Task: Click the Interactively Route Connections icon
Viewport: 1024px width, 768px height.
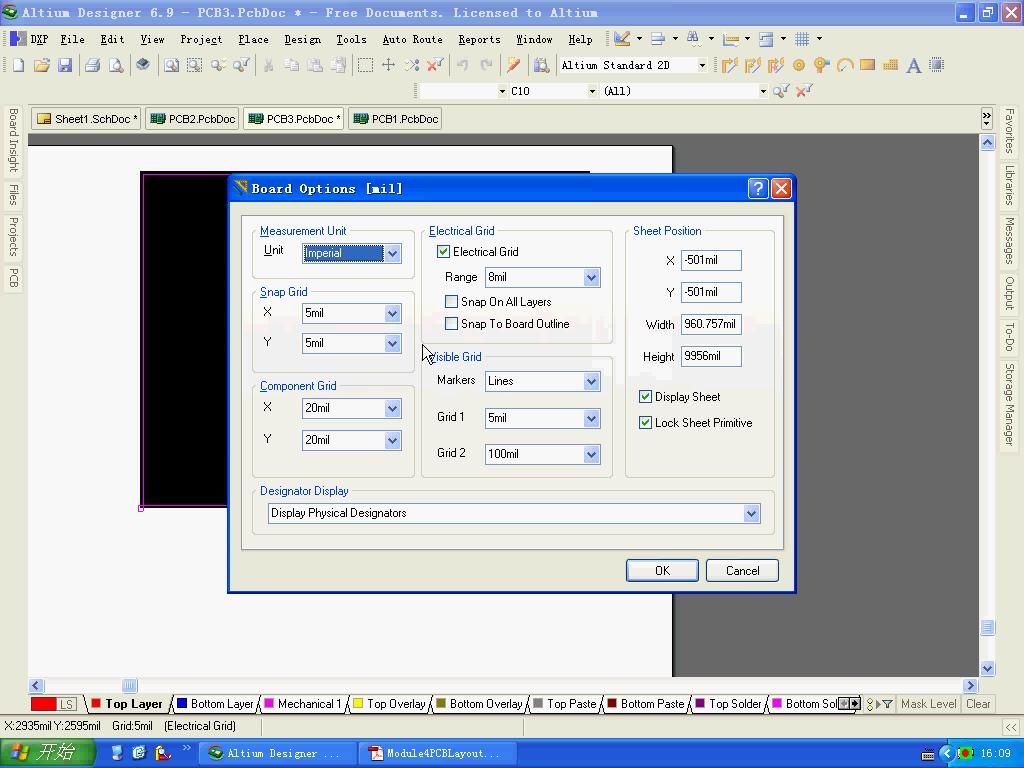Action: point(729,65)
